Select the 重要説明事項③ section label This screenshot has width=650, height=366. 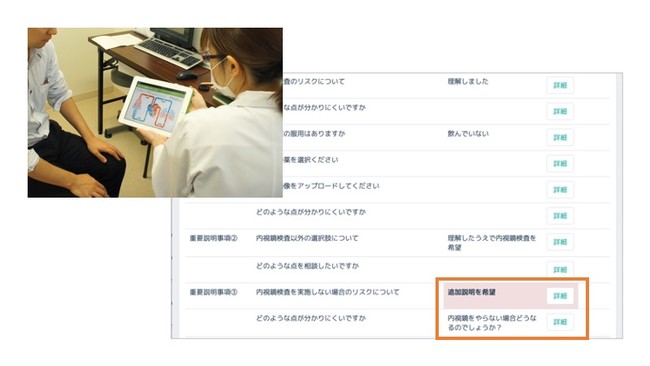[213, 292]
